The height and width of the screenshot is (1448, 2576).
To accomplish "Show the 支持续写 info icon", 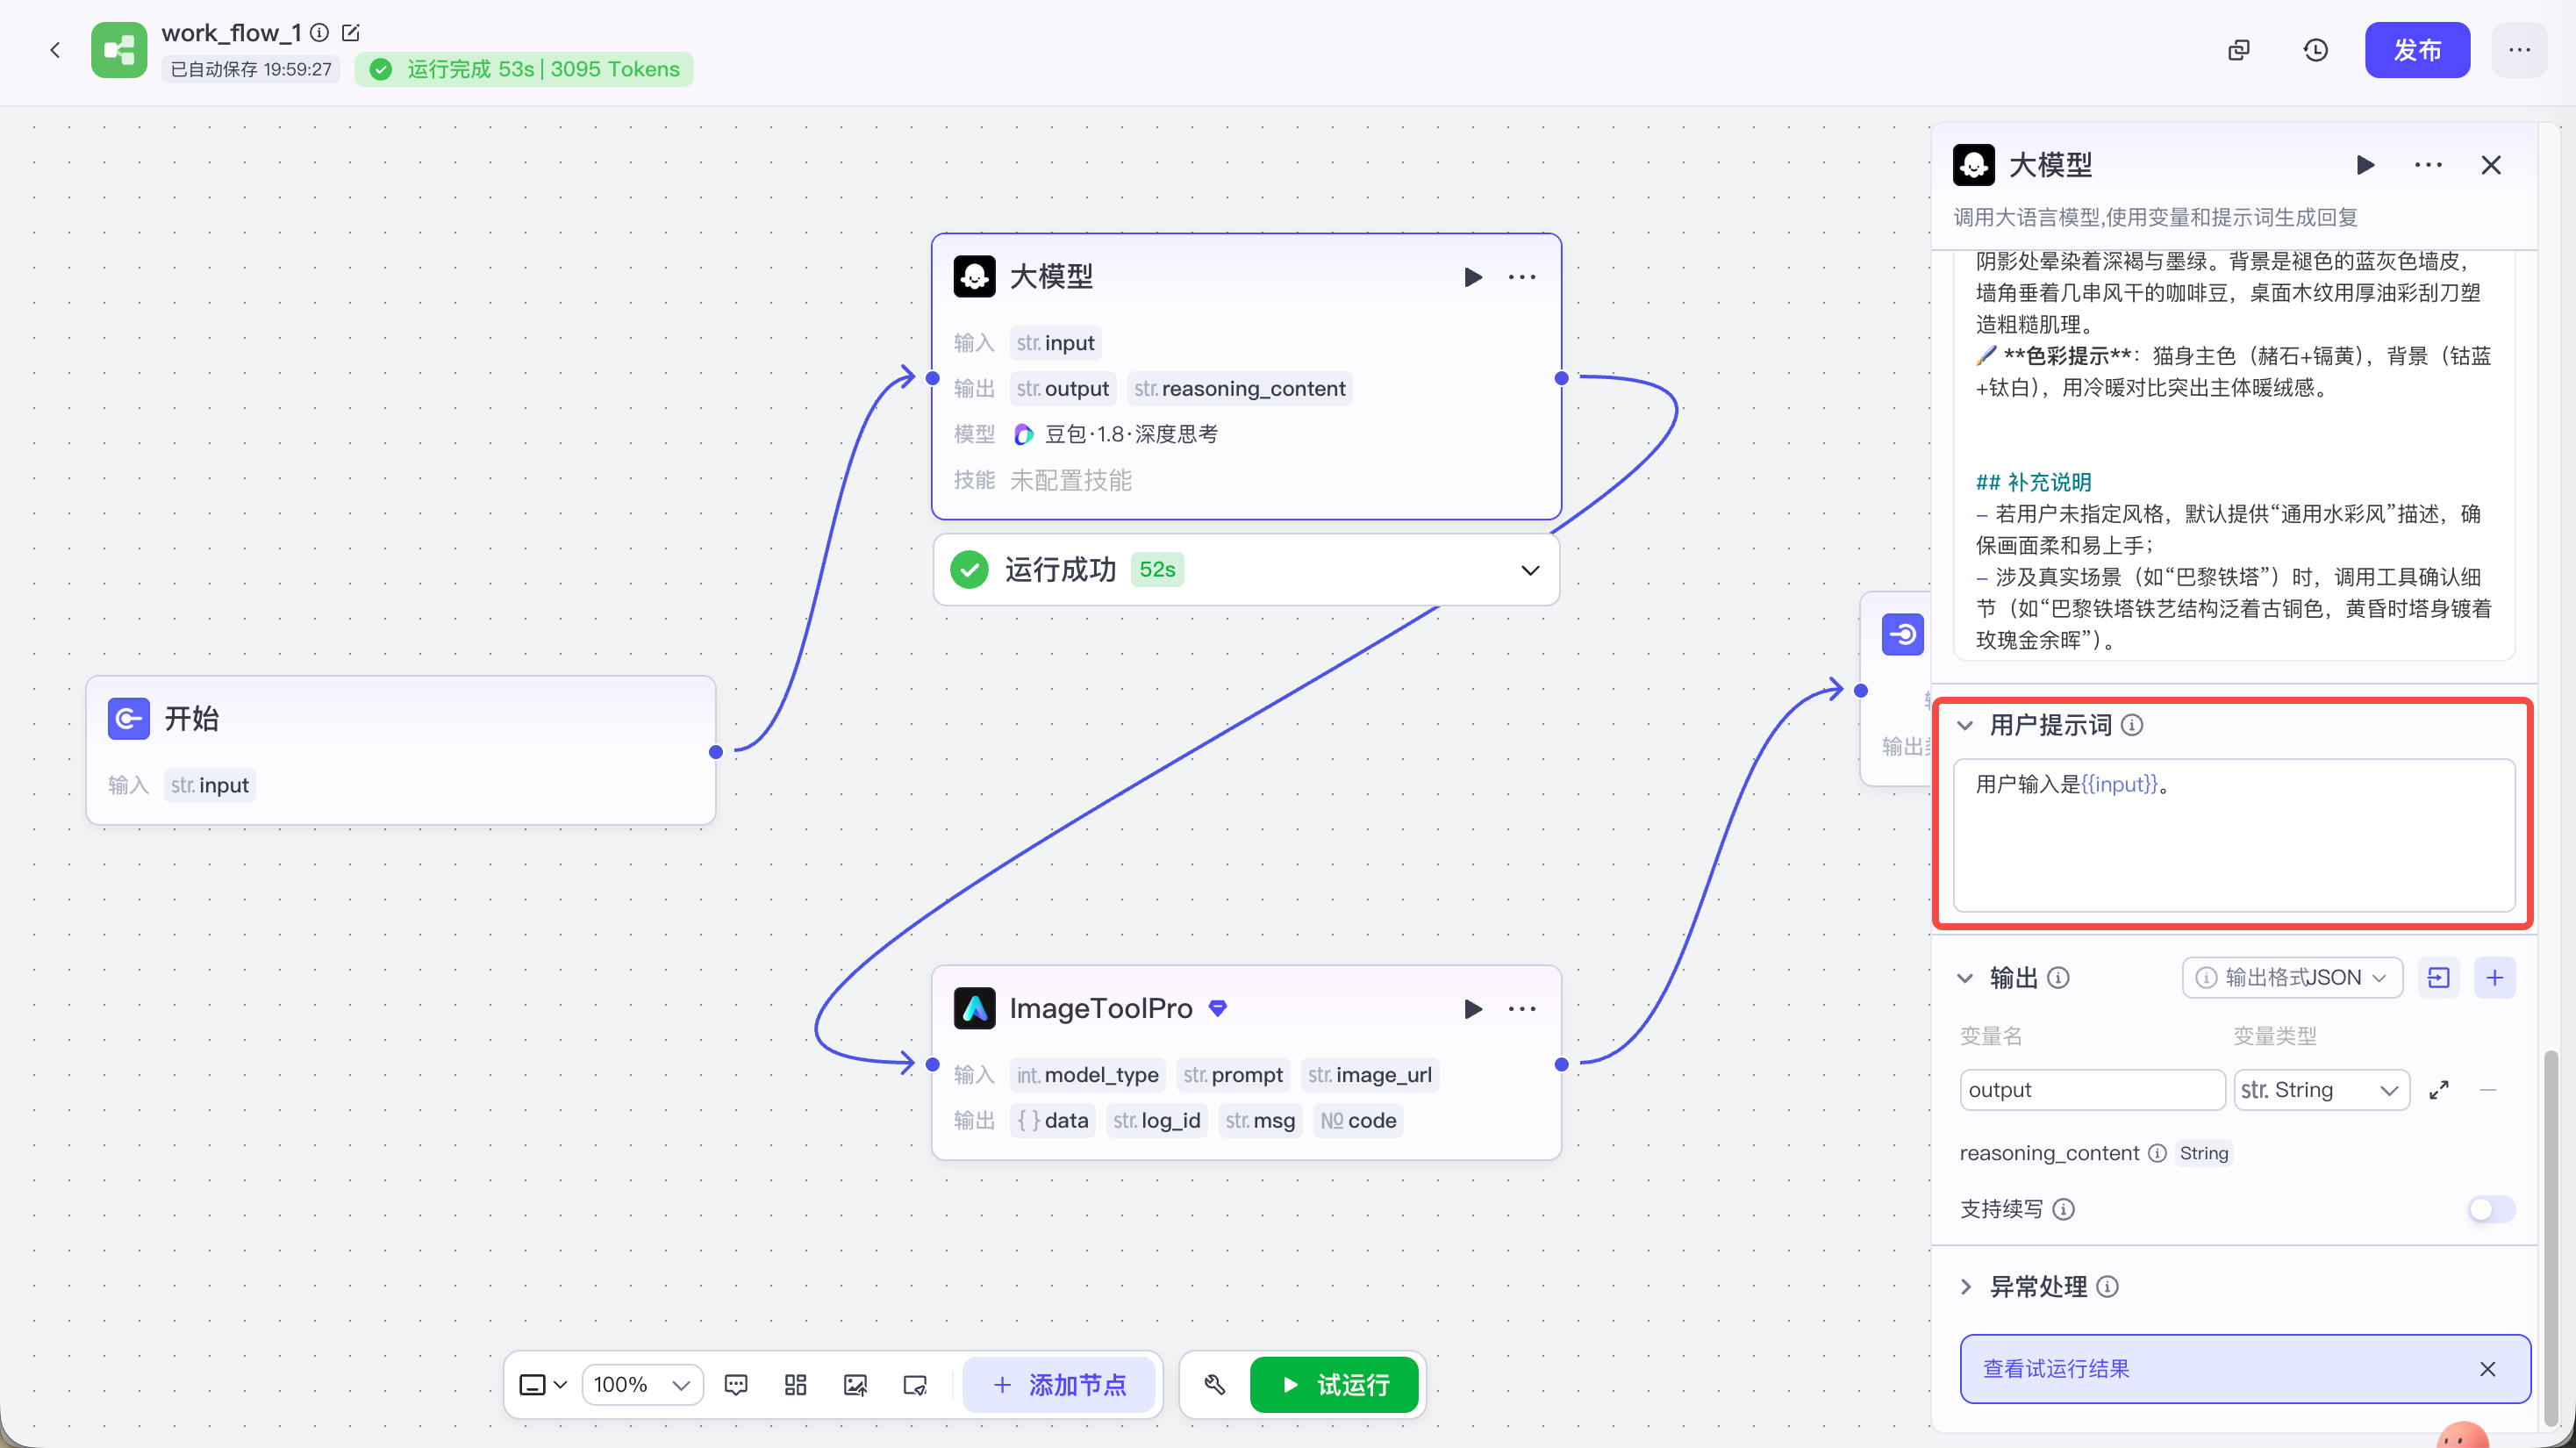I will [x=2063, y=1209].
